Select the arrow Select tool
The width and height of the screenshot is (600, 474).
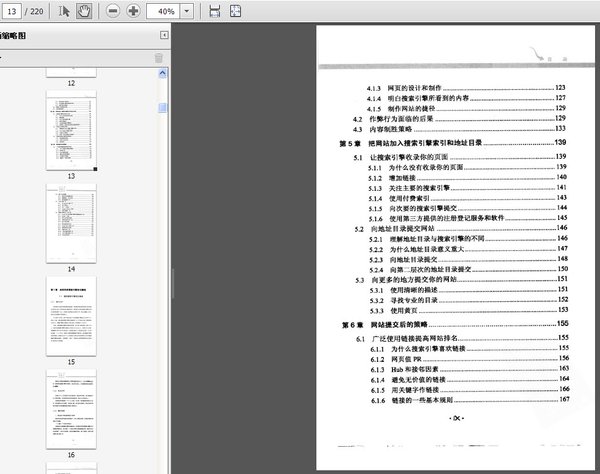(64, 11)
